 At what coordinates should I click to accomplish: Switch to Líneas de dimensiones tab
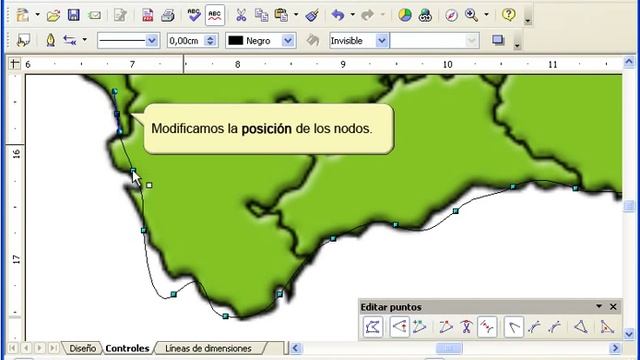[208, 349]
